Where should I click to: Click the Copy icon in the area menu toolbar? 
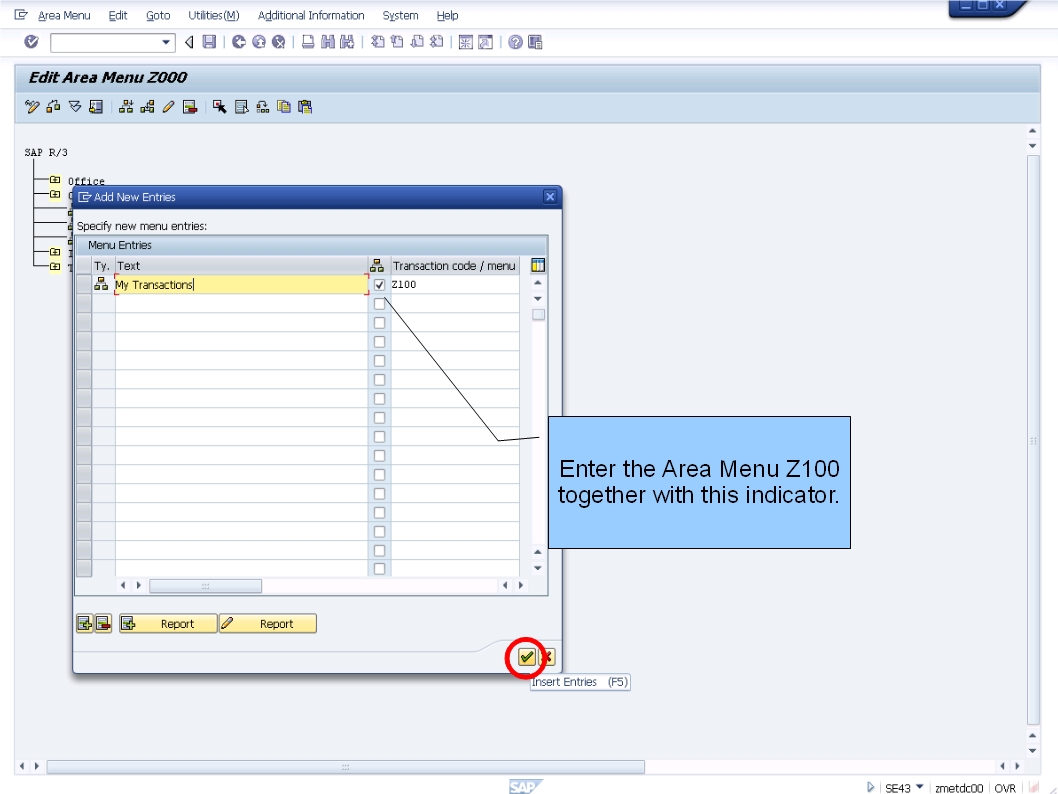283,107
